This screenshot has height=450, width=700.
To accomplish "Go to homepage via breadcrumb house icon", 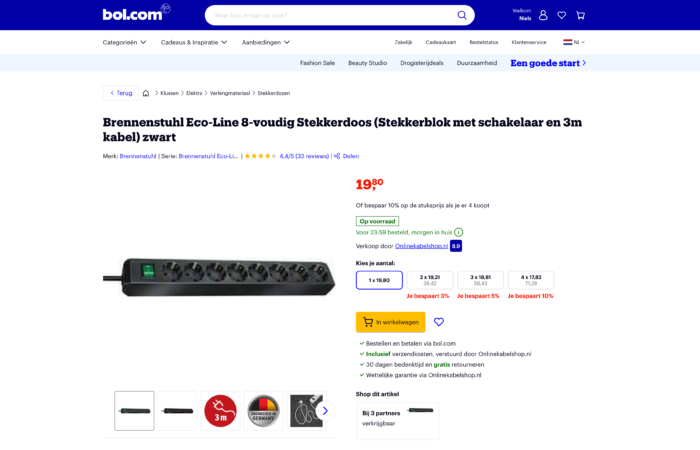I will tap(146, 93).
